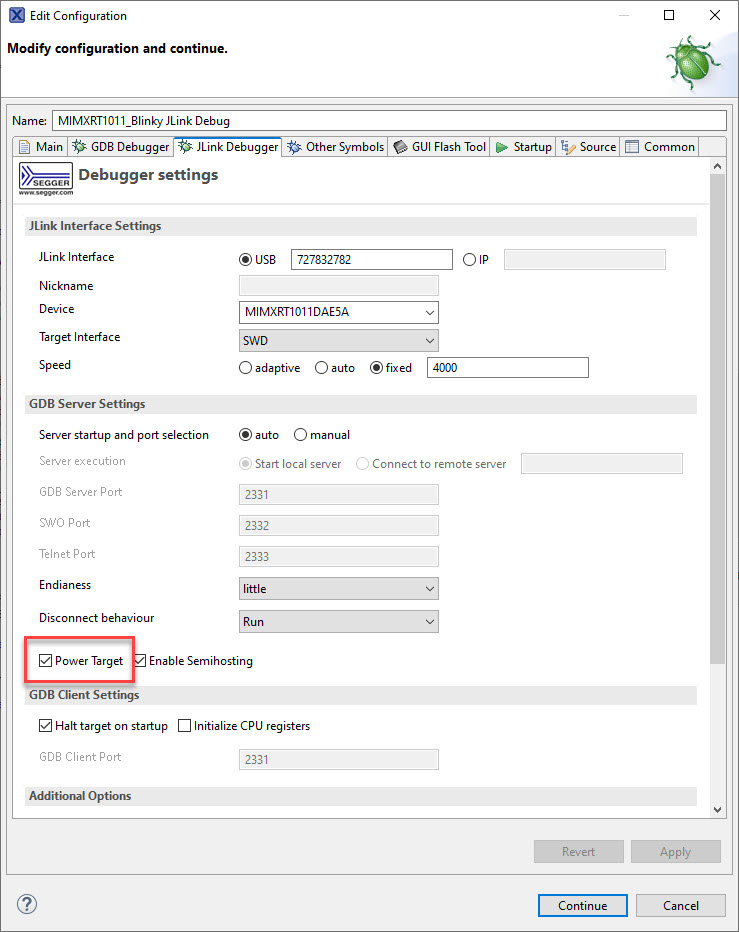
Task: Uncheck the Power Target checkbox
Action: click(46, 661)
